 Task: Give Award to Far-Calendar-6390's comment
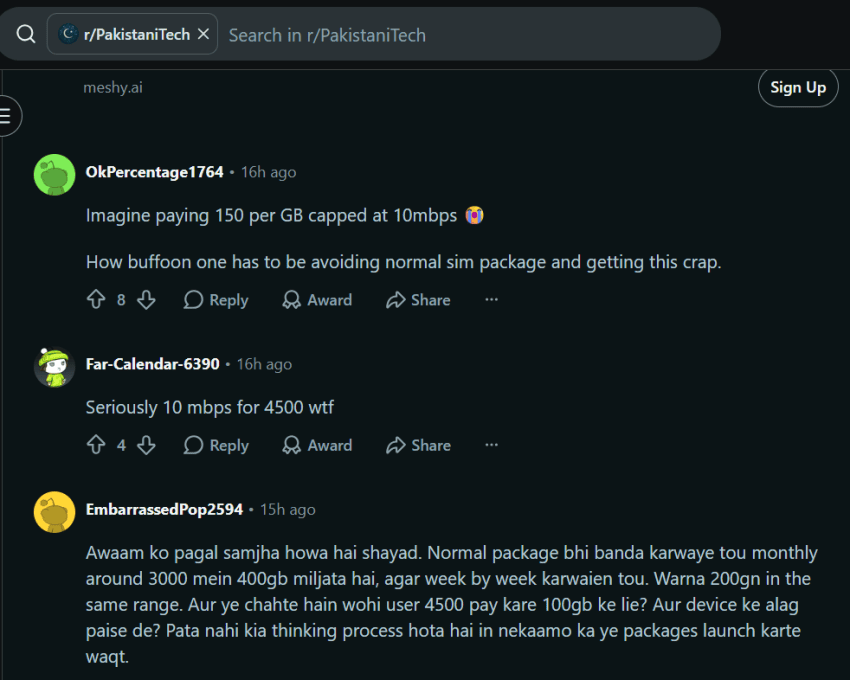[317, 445]
